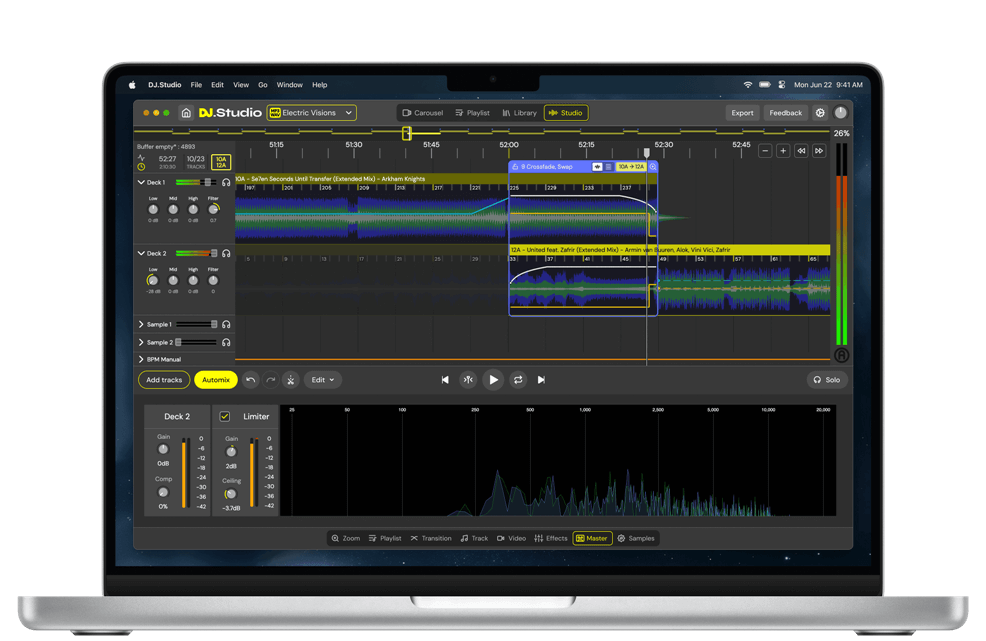Expand the Sample 1 track

[141, 325]
